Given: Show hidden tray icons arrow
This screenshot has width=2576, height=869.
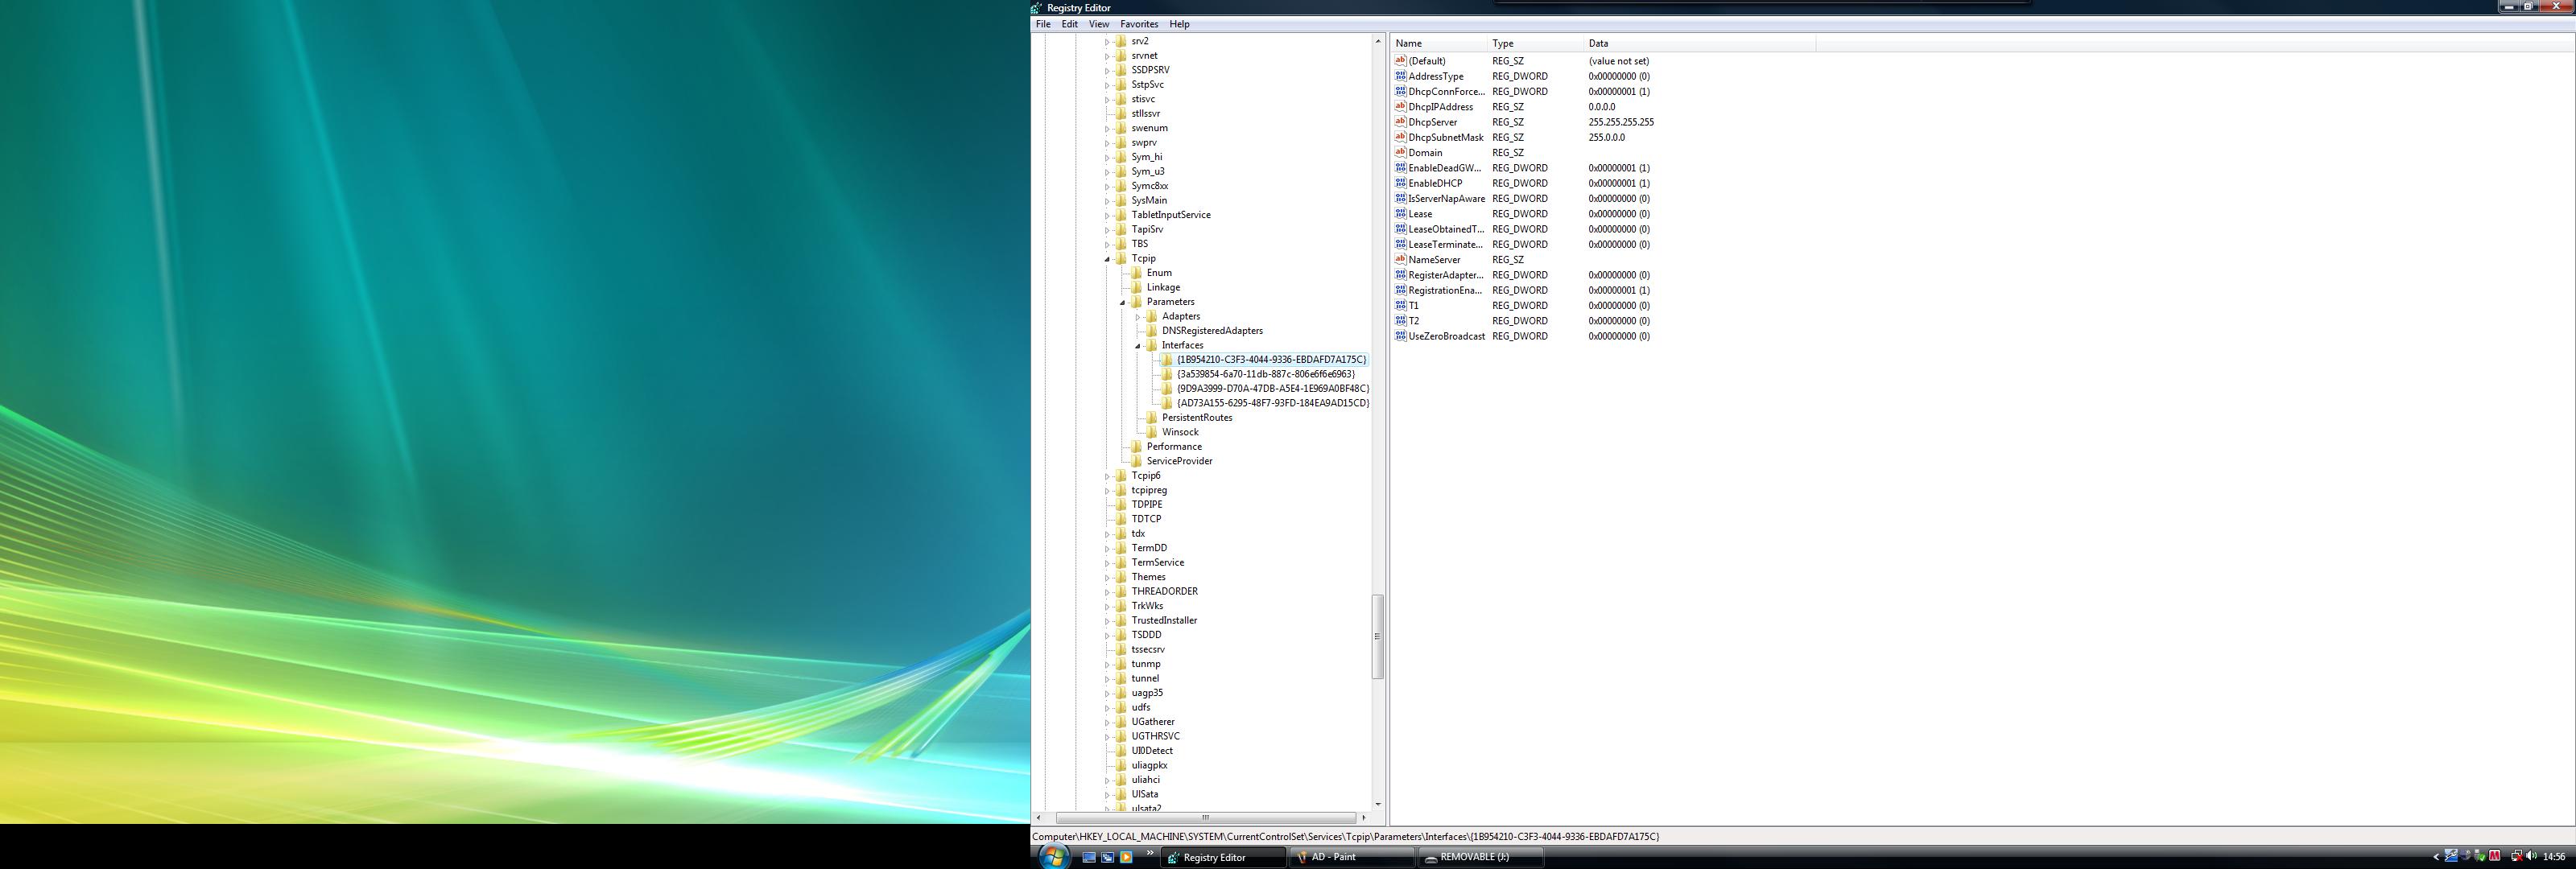Looking at the screenshot, I should click(2436, 856).
